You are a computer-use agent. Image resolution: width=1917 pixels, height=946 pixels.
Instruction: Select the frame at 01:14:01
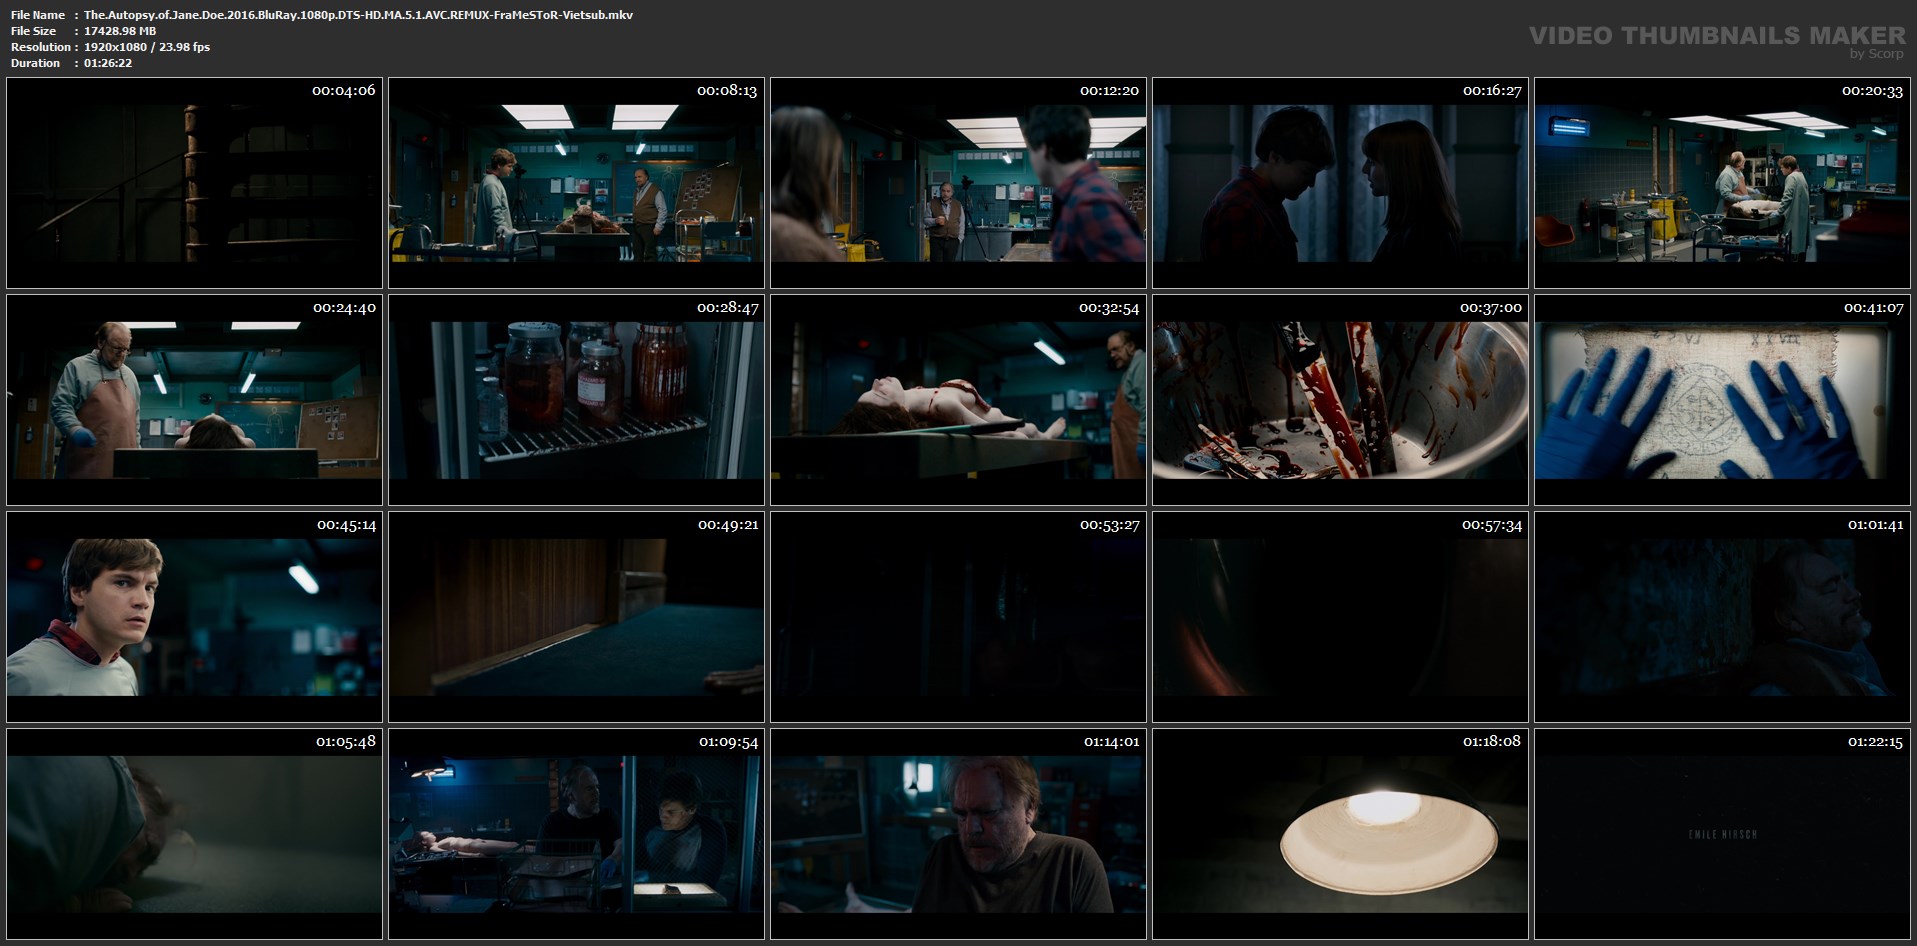pyautogui.click(x=958, y=834)
